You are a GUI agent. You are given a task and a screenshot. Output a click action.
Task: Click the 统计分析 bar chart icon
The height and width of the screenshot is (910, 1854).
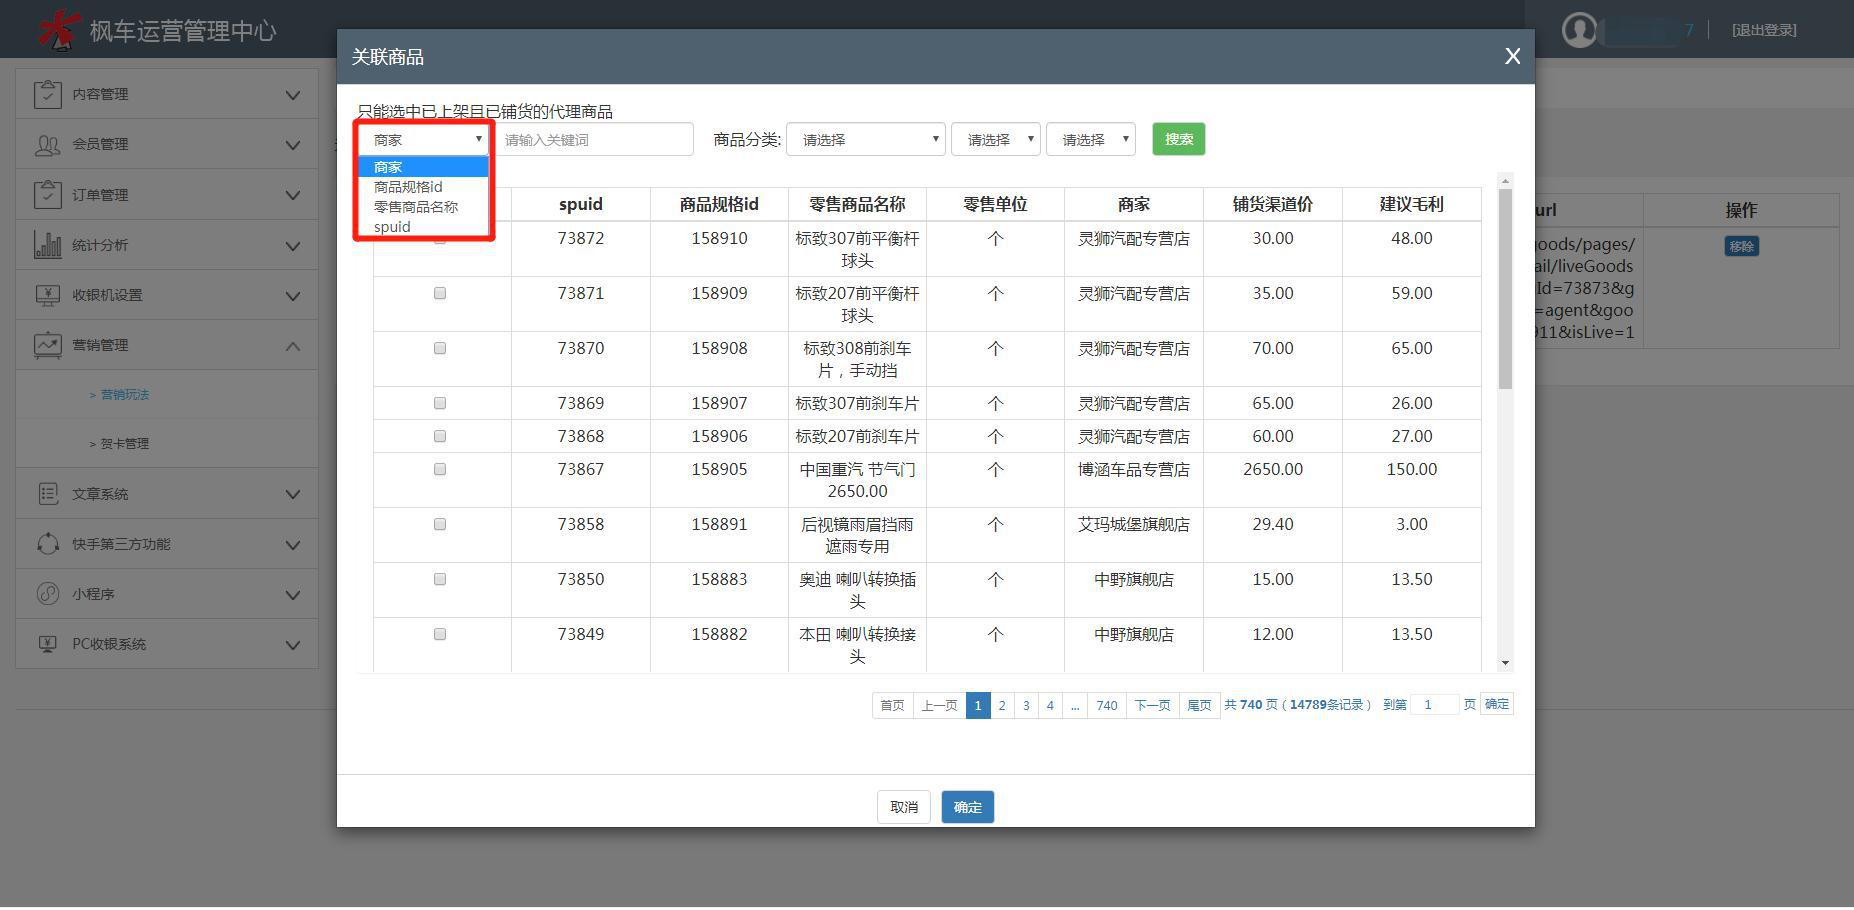coord(47,245)
